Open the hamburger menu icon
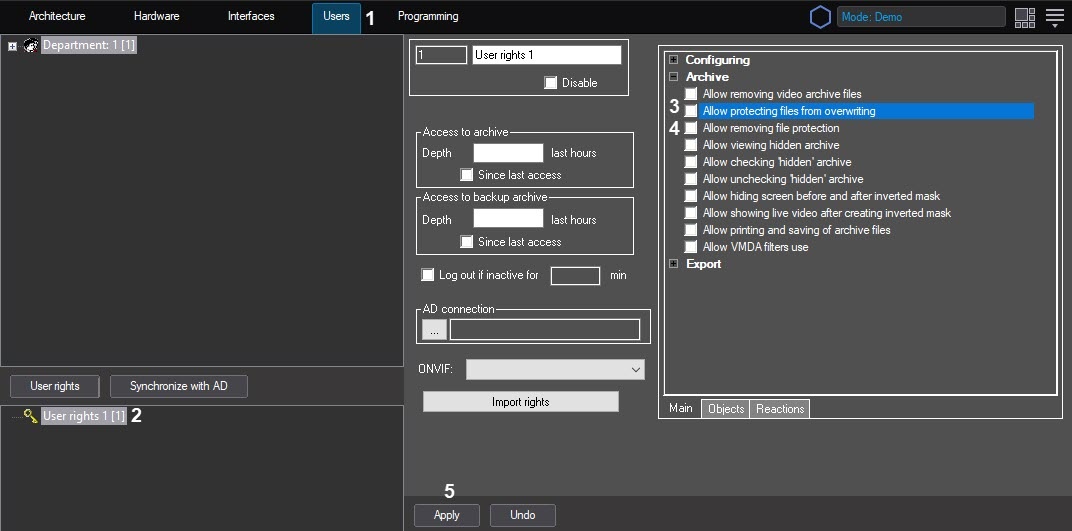Screen dimensions: 1072x531 1054,17
